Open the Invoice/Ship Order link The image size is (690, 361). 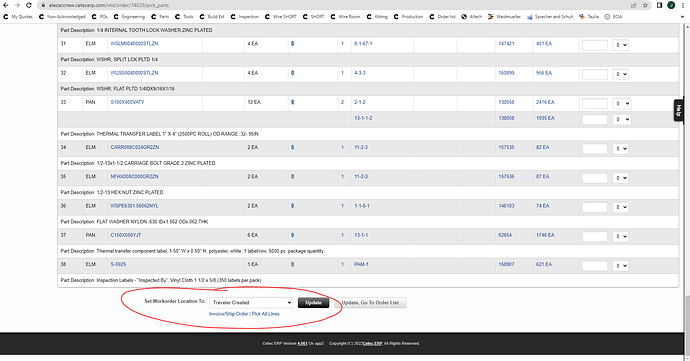[228, 314]
